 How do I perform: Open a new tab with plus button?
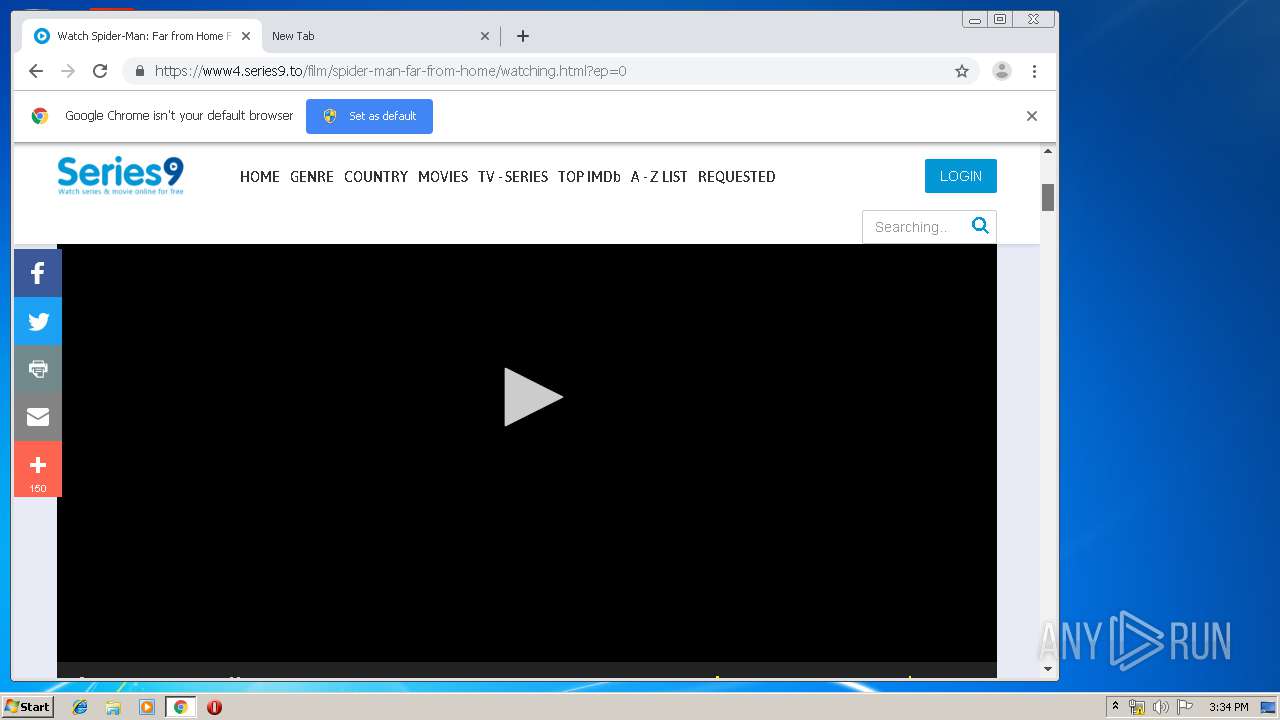click(x=523, y=36)
